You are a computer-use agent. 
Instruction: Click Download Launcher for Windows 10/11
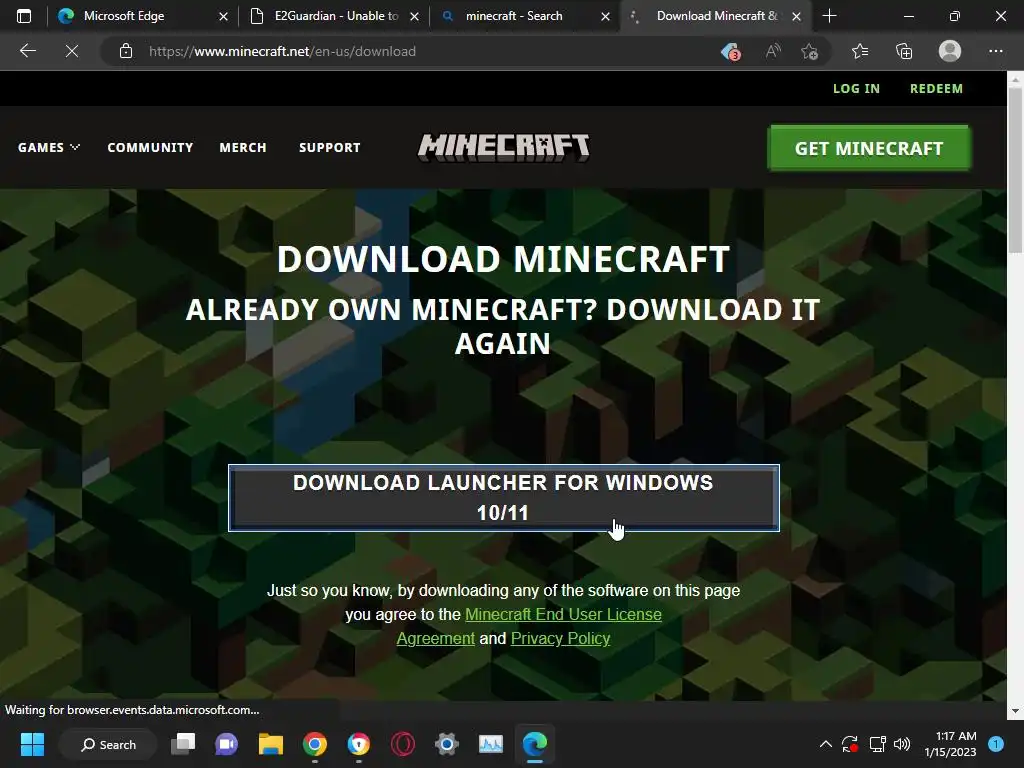pyautogui.click(x=504, y=498)
